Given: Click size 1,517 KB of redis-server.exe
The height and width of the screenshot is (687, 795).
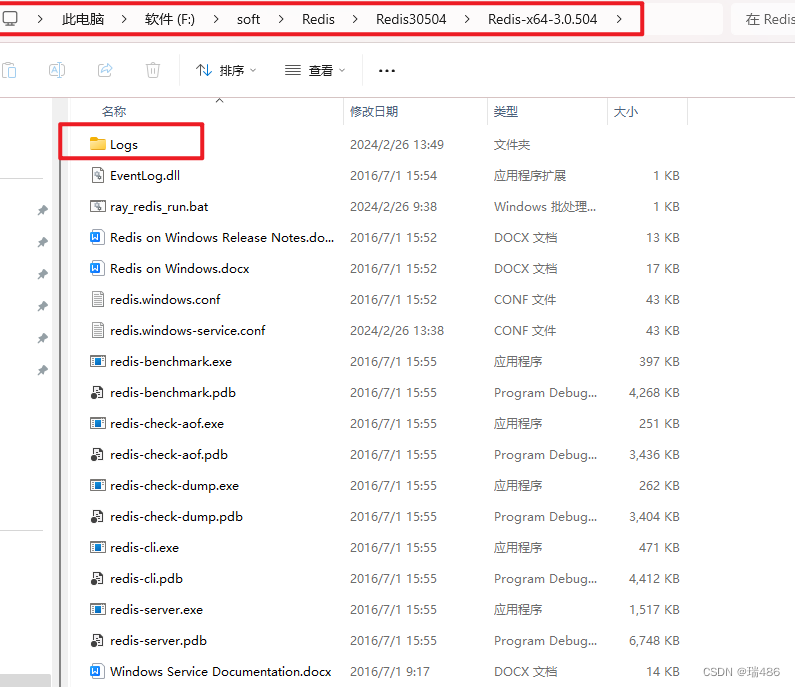Looking at the screenshot, I should coord(654,609).
